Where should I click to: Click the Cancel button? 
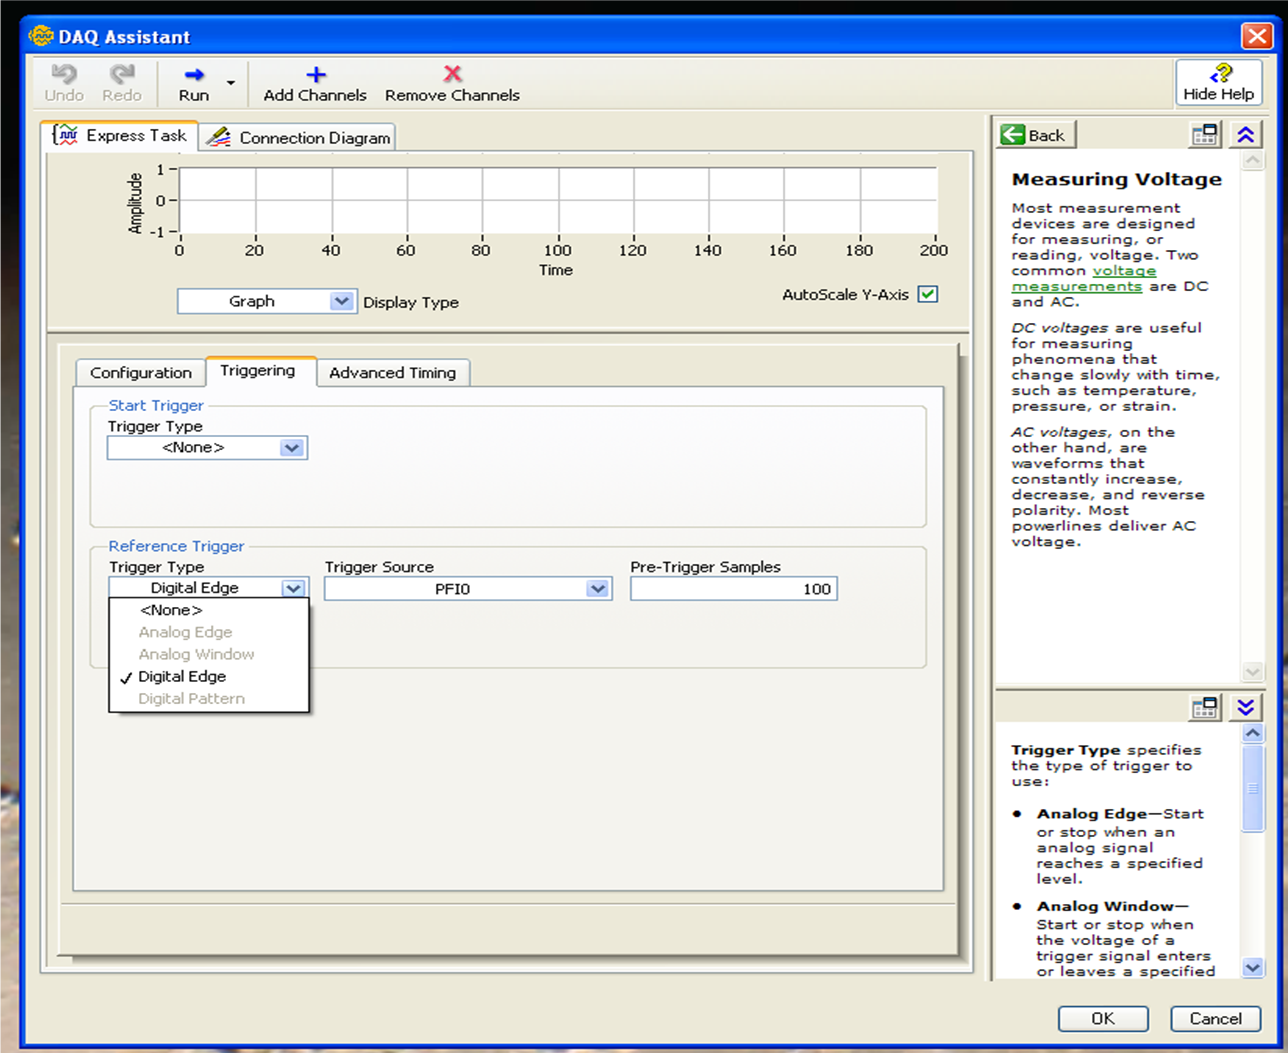[1215, 1018]
